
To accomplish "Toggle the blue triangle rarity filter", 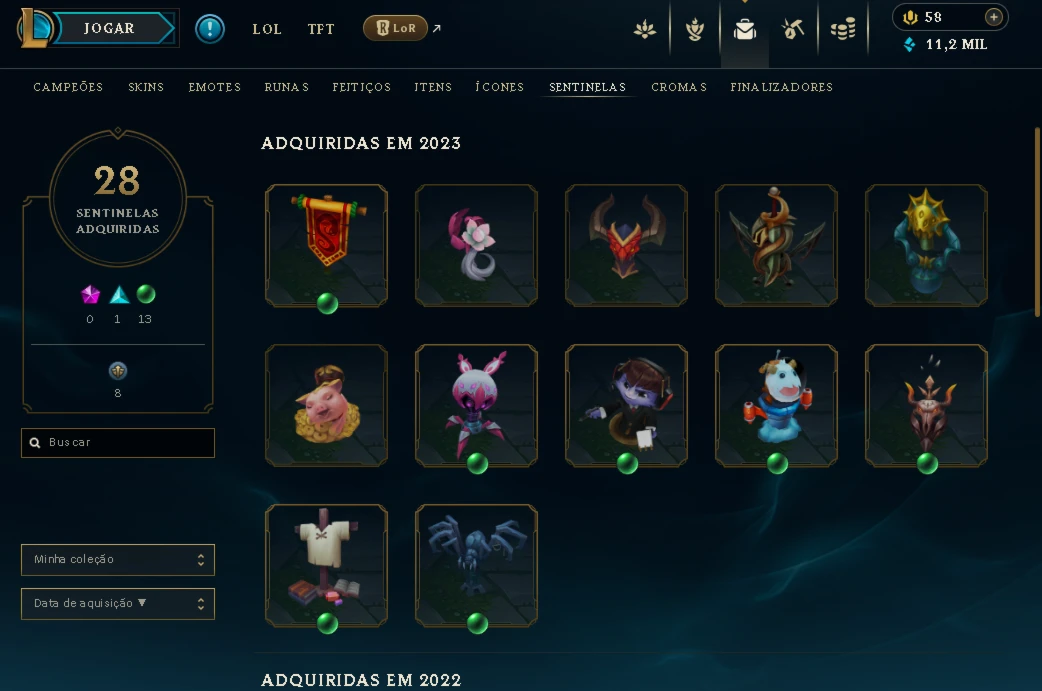I will tap(119, 294).
